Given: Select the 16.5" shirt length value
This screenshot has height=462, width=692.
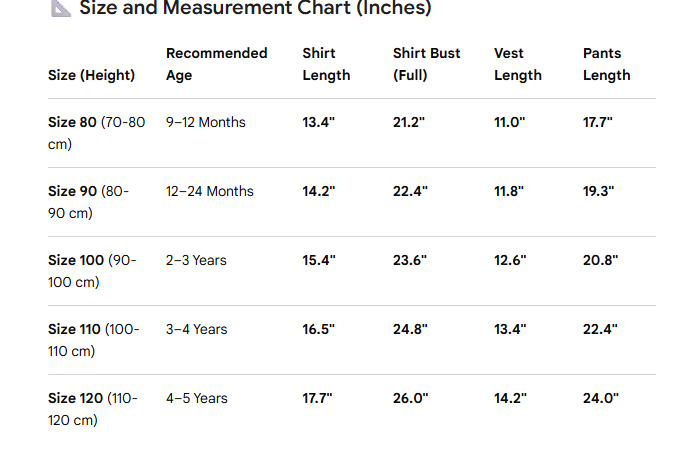Looking at the screenshot, I should [x=319, y=329].
